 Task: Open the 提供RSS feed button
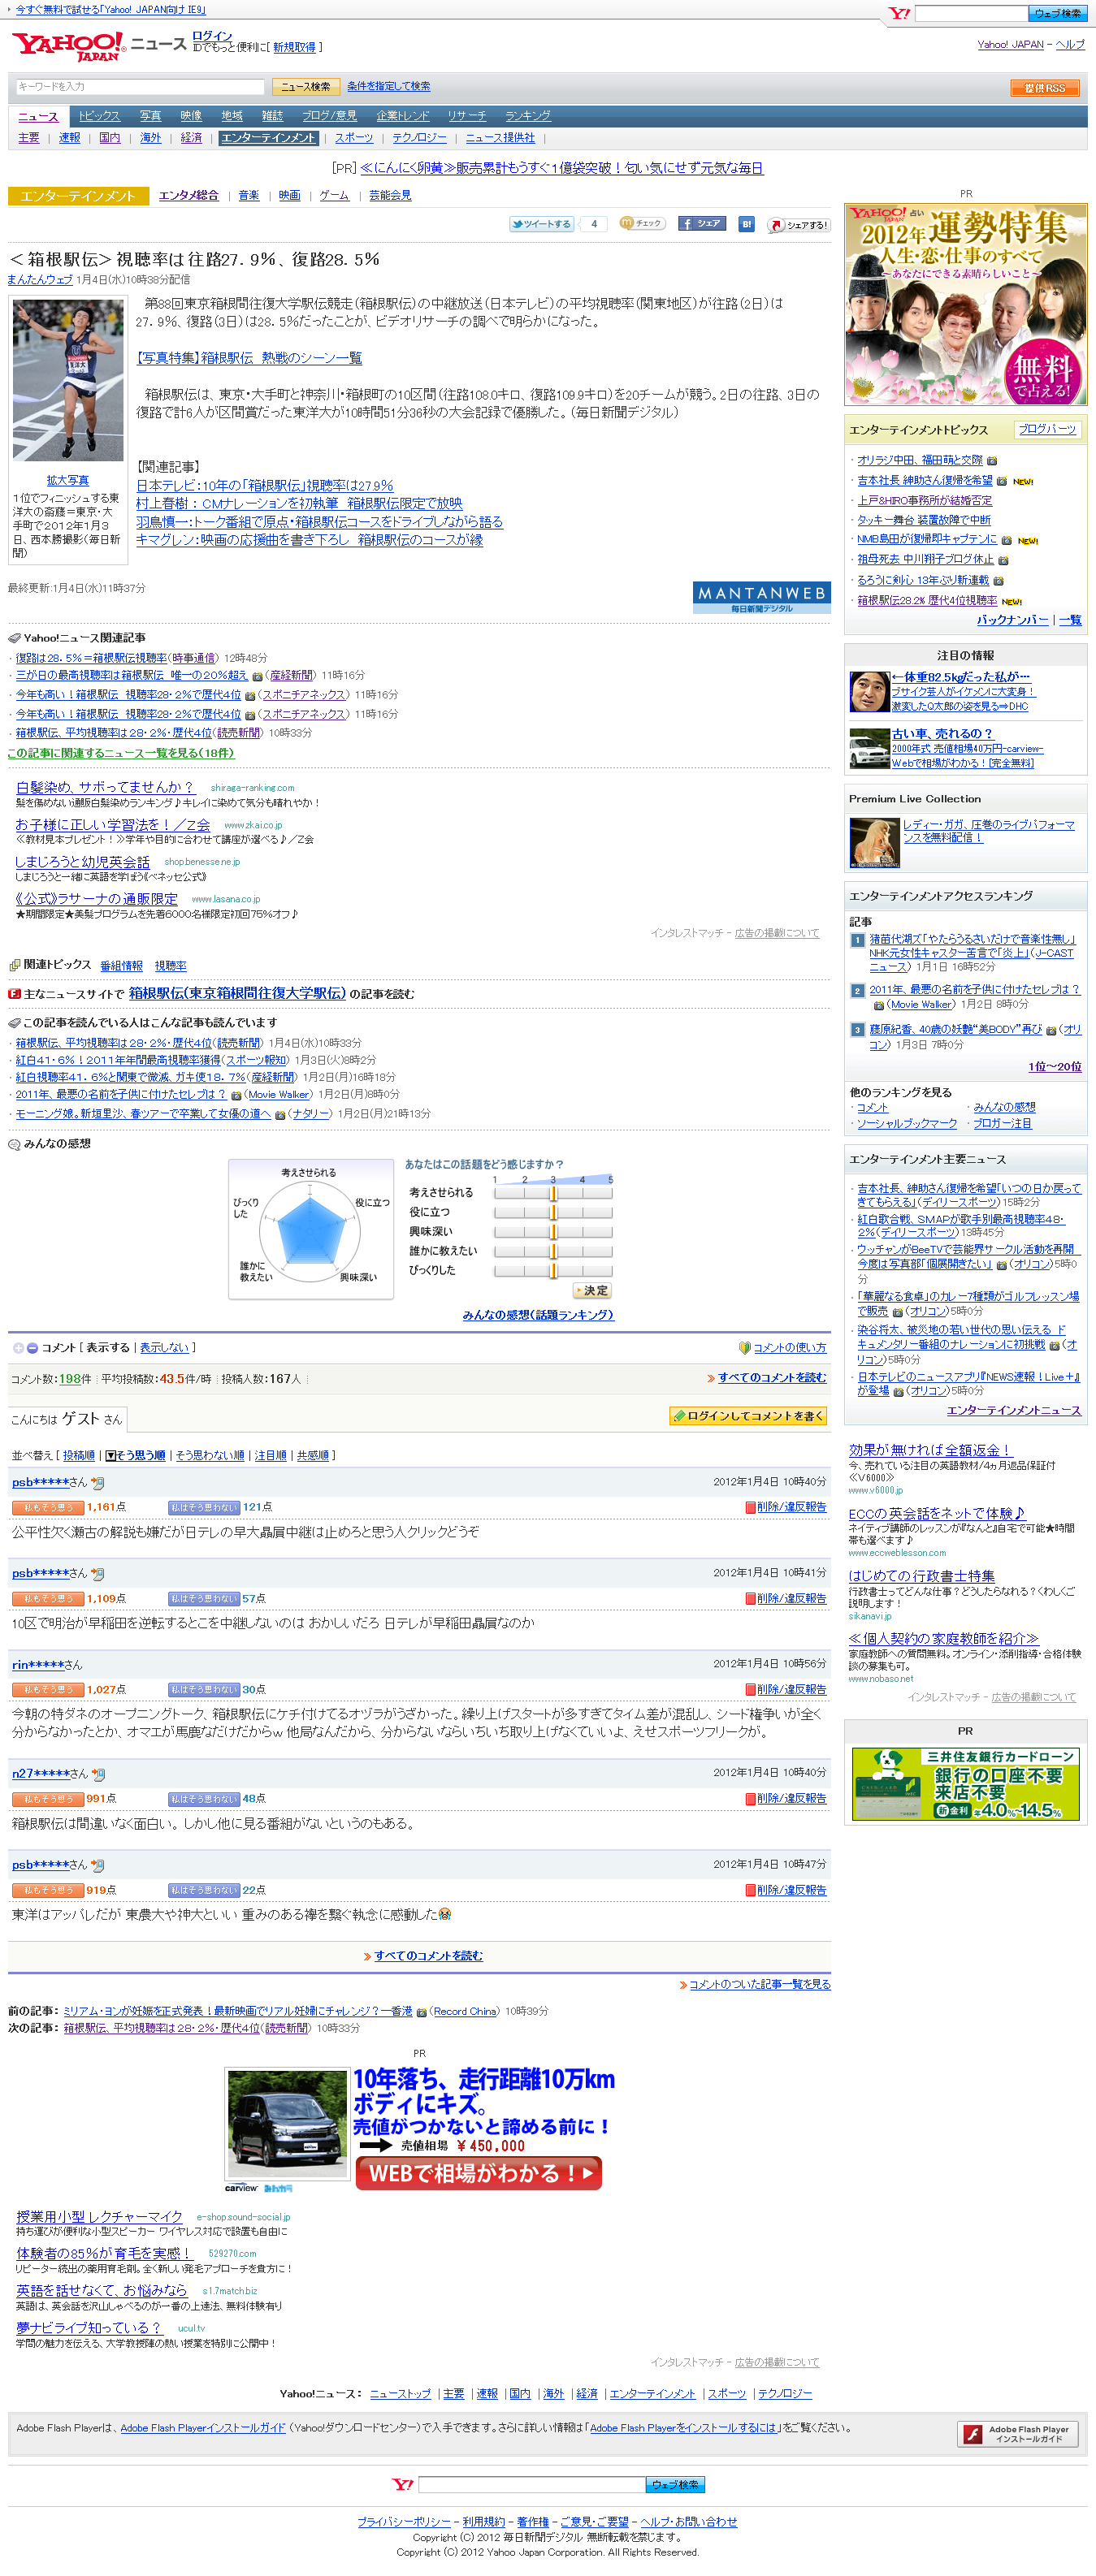point(1044,88)
